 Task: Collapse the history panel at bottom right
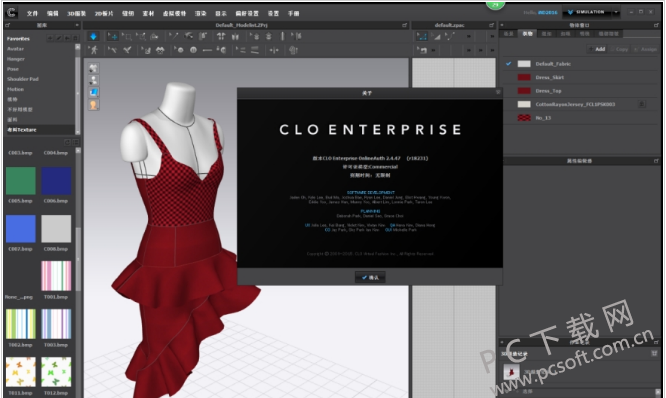pos(502,342)
